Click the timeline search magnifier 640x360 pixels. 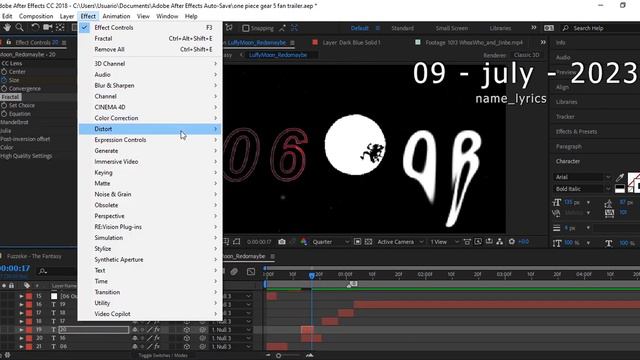click(x=42, y=271)
